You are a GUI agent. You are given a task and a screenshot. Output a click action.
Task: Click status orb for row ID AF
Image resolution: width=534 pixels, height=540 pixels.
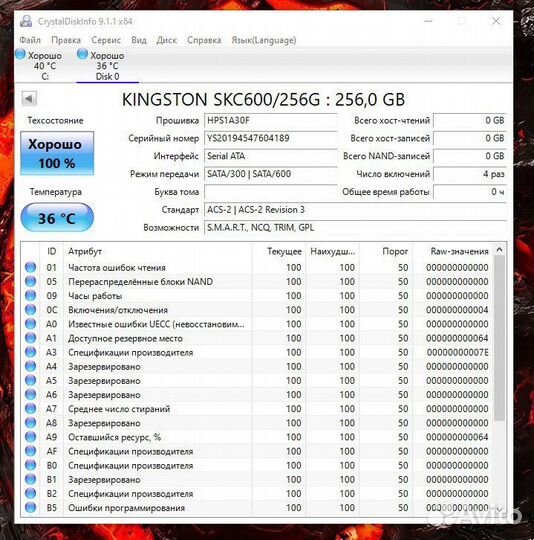pos(31,451)
